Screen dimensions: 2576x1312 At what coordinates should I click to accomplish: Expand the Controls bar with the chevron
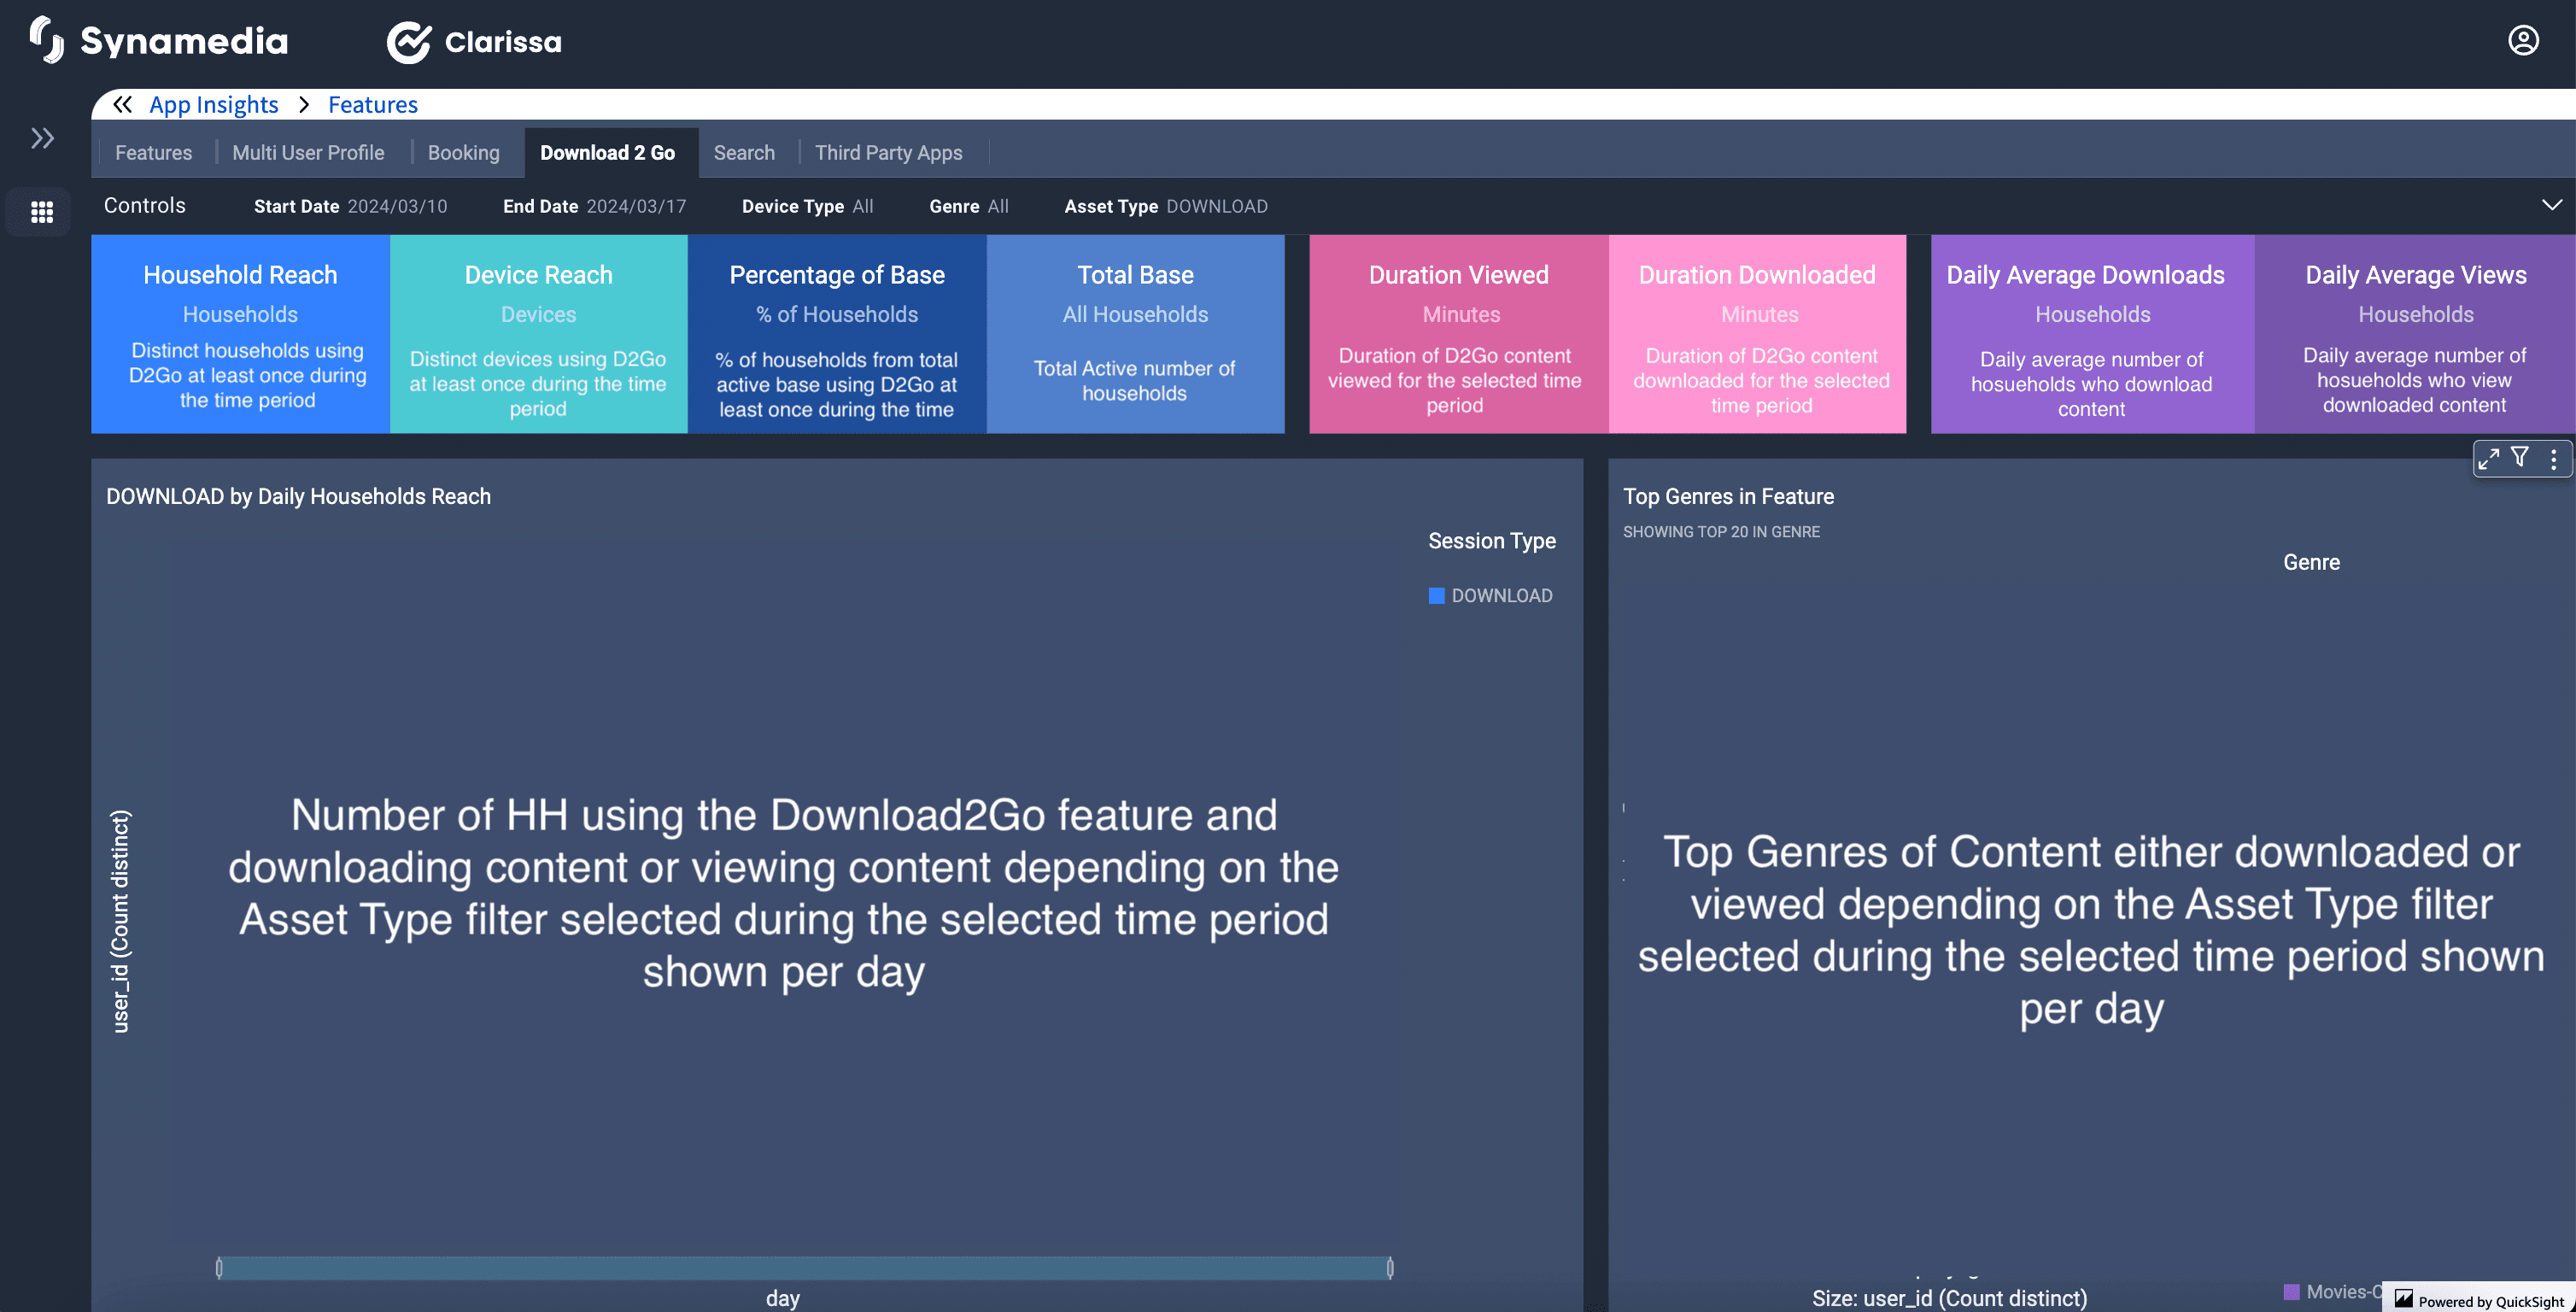pos(2551,205)
